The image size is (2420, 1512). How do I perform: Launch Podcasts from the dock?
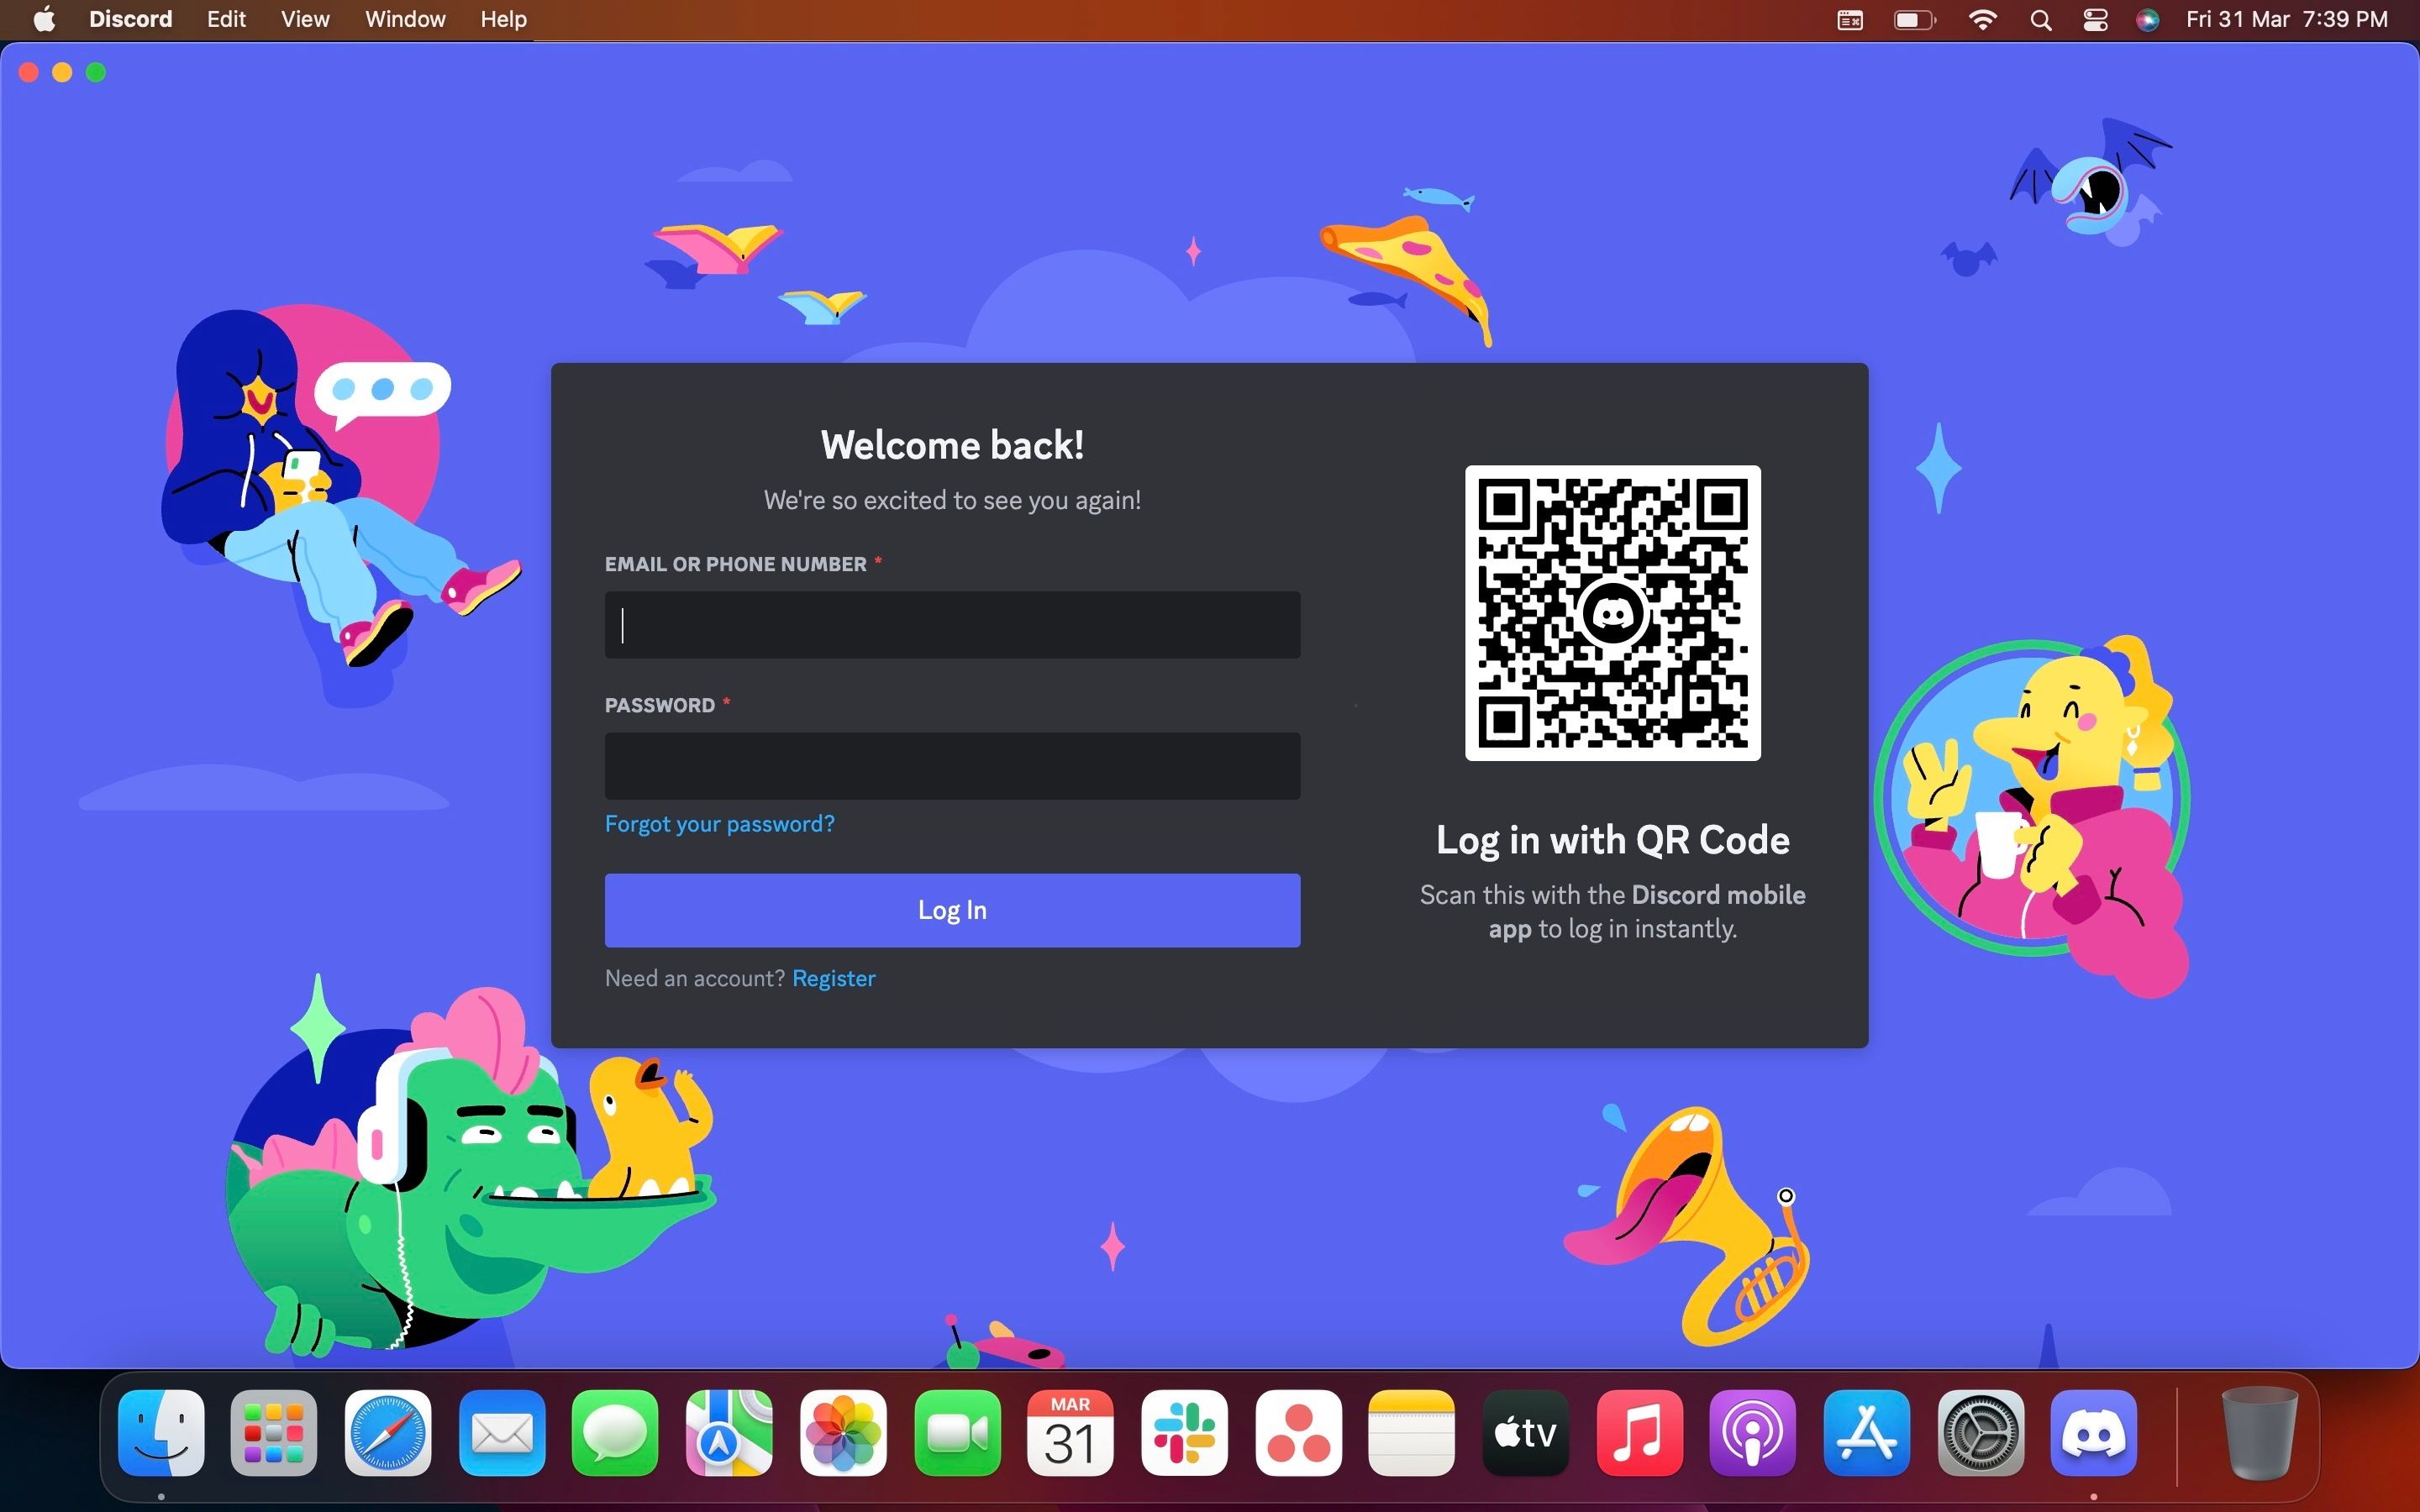(x=1752, y=1432)
